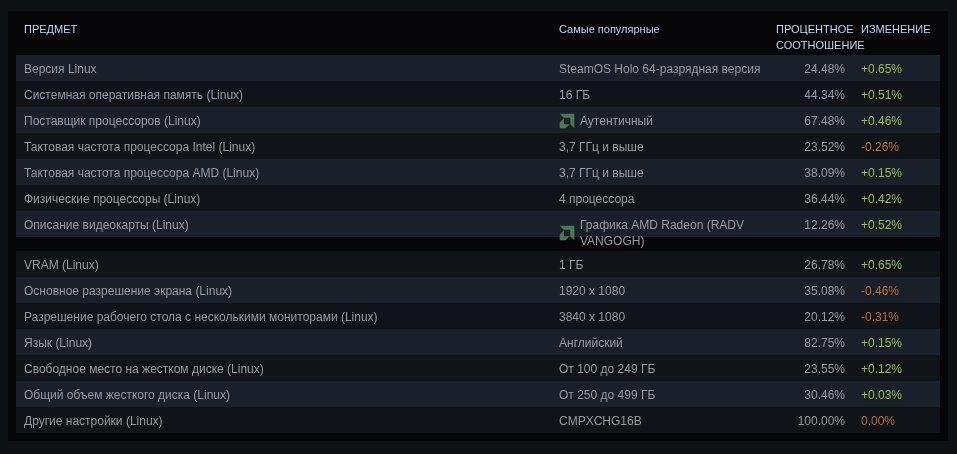Expand Описание видеокарты (Linux) row
Viewport: 957px width, 454px height.
click(106, 225)
